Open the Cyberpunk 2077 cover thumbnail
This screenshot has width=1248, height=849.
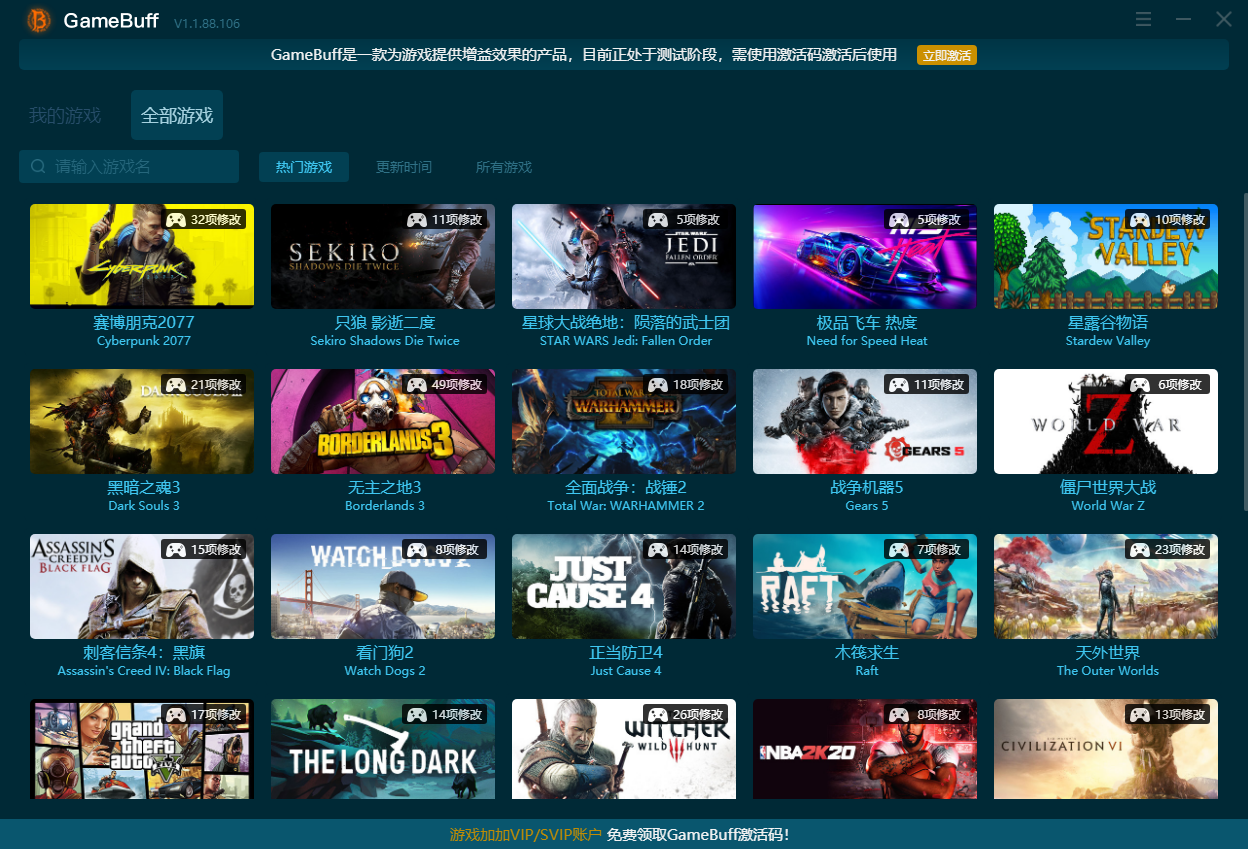coord(142,257)
